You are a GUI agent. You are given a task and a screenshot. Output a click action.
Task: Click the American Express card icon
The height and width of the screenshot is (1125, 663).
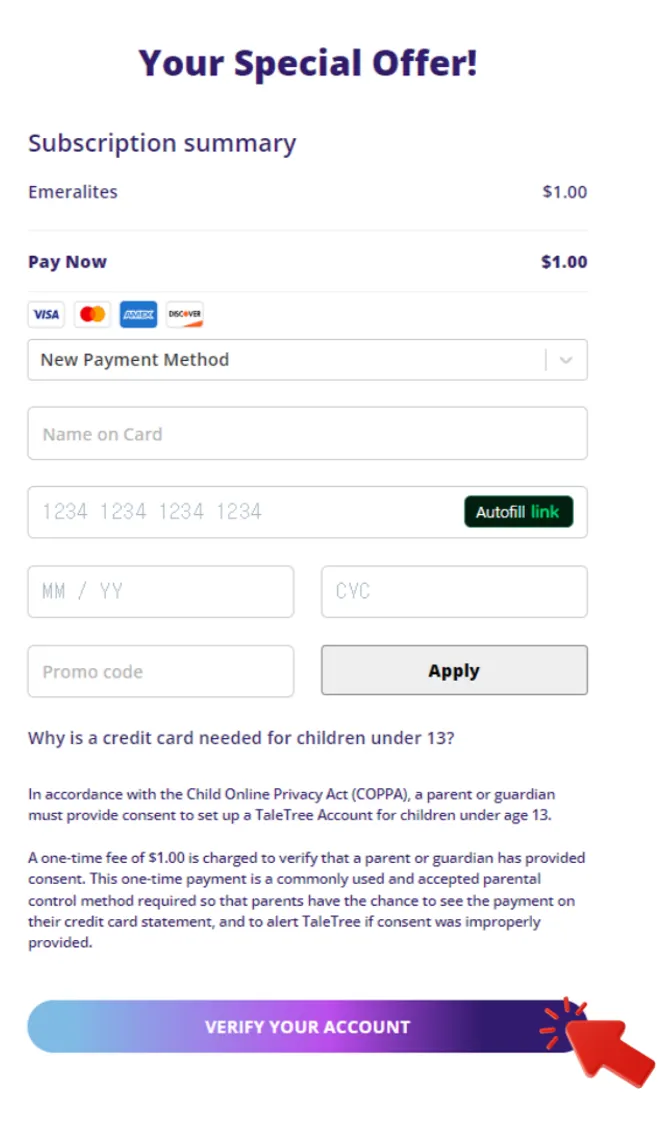[139, 315]
